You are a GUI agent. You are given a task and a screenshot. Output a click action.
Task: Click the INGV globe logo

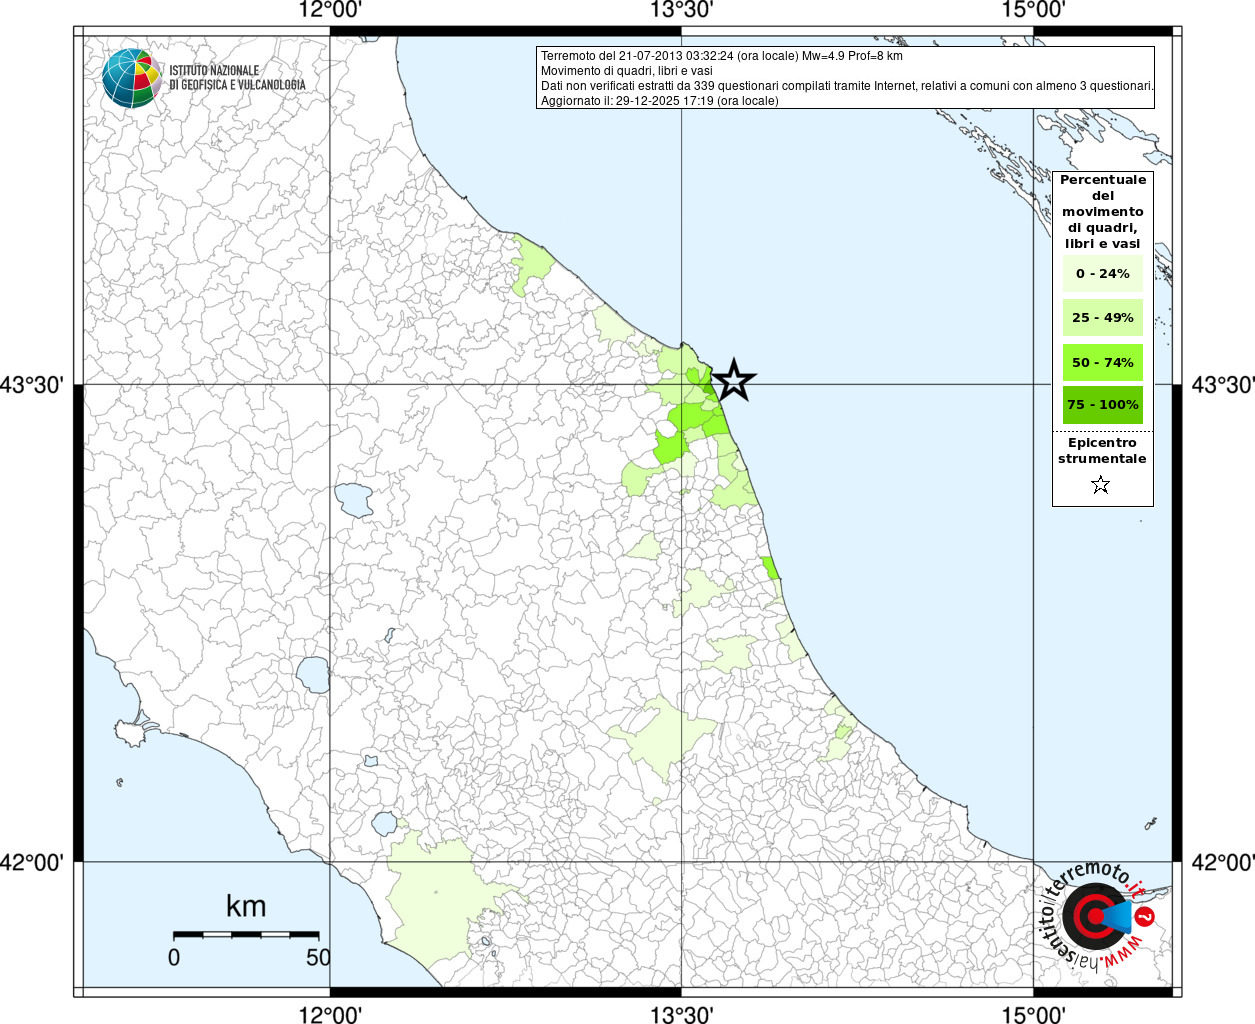tap(131, 77)
